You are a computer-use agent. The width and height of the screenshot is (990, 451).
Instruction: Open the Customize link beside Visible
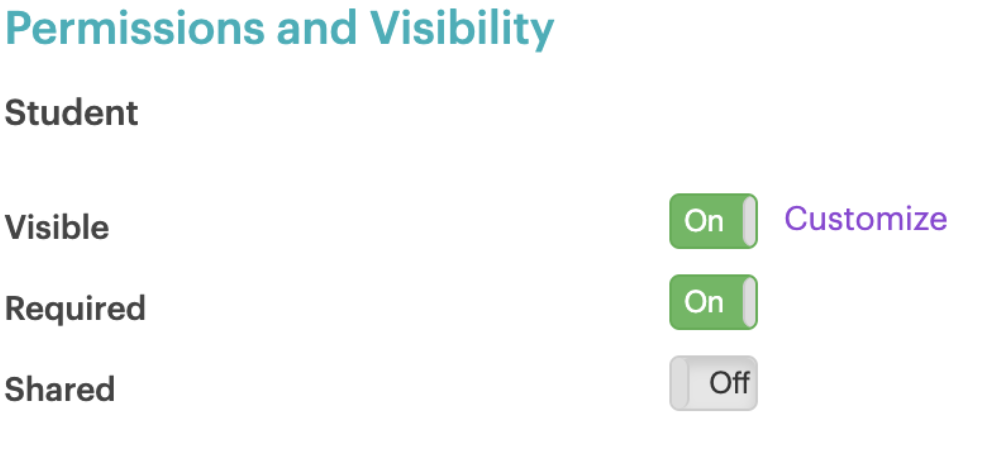pyautogui.click(x=865, y=218)
